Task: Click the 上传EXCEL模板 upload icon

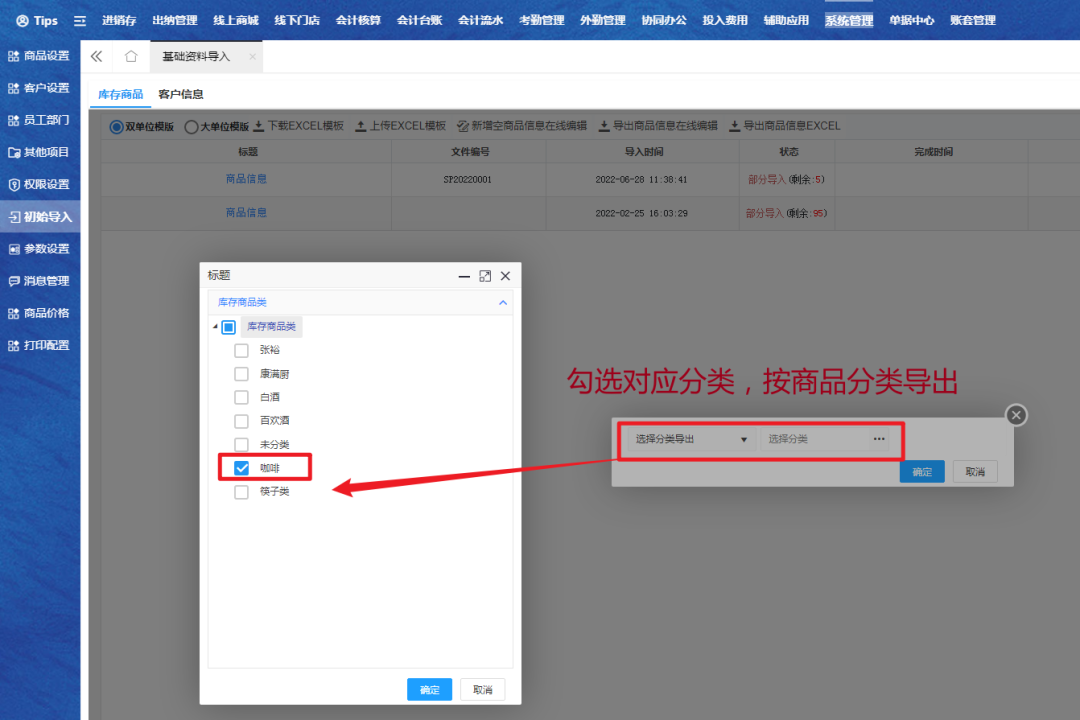Action: [x=361, y=126]
